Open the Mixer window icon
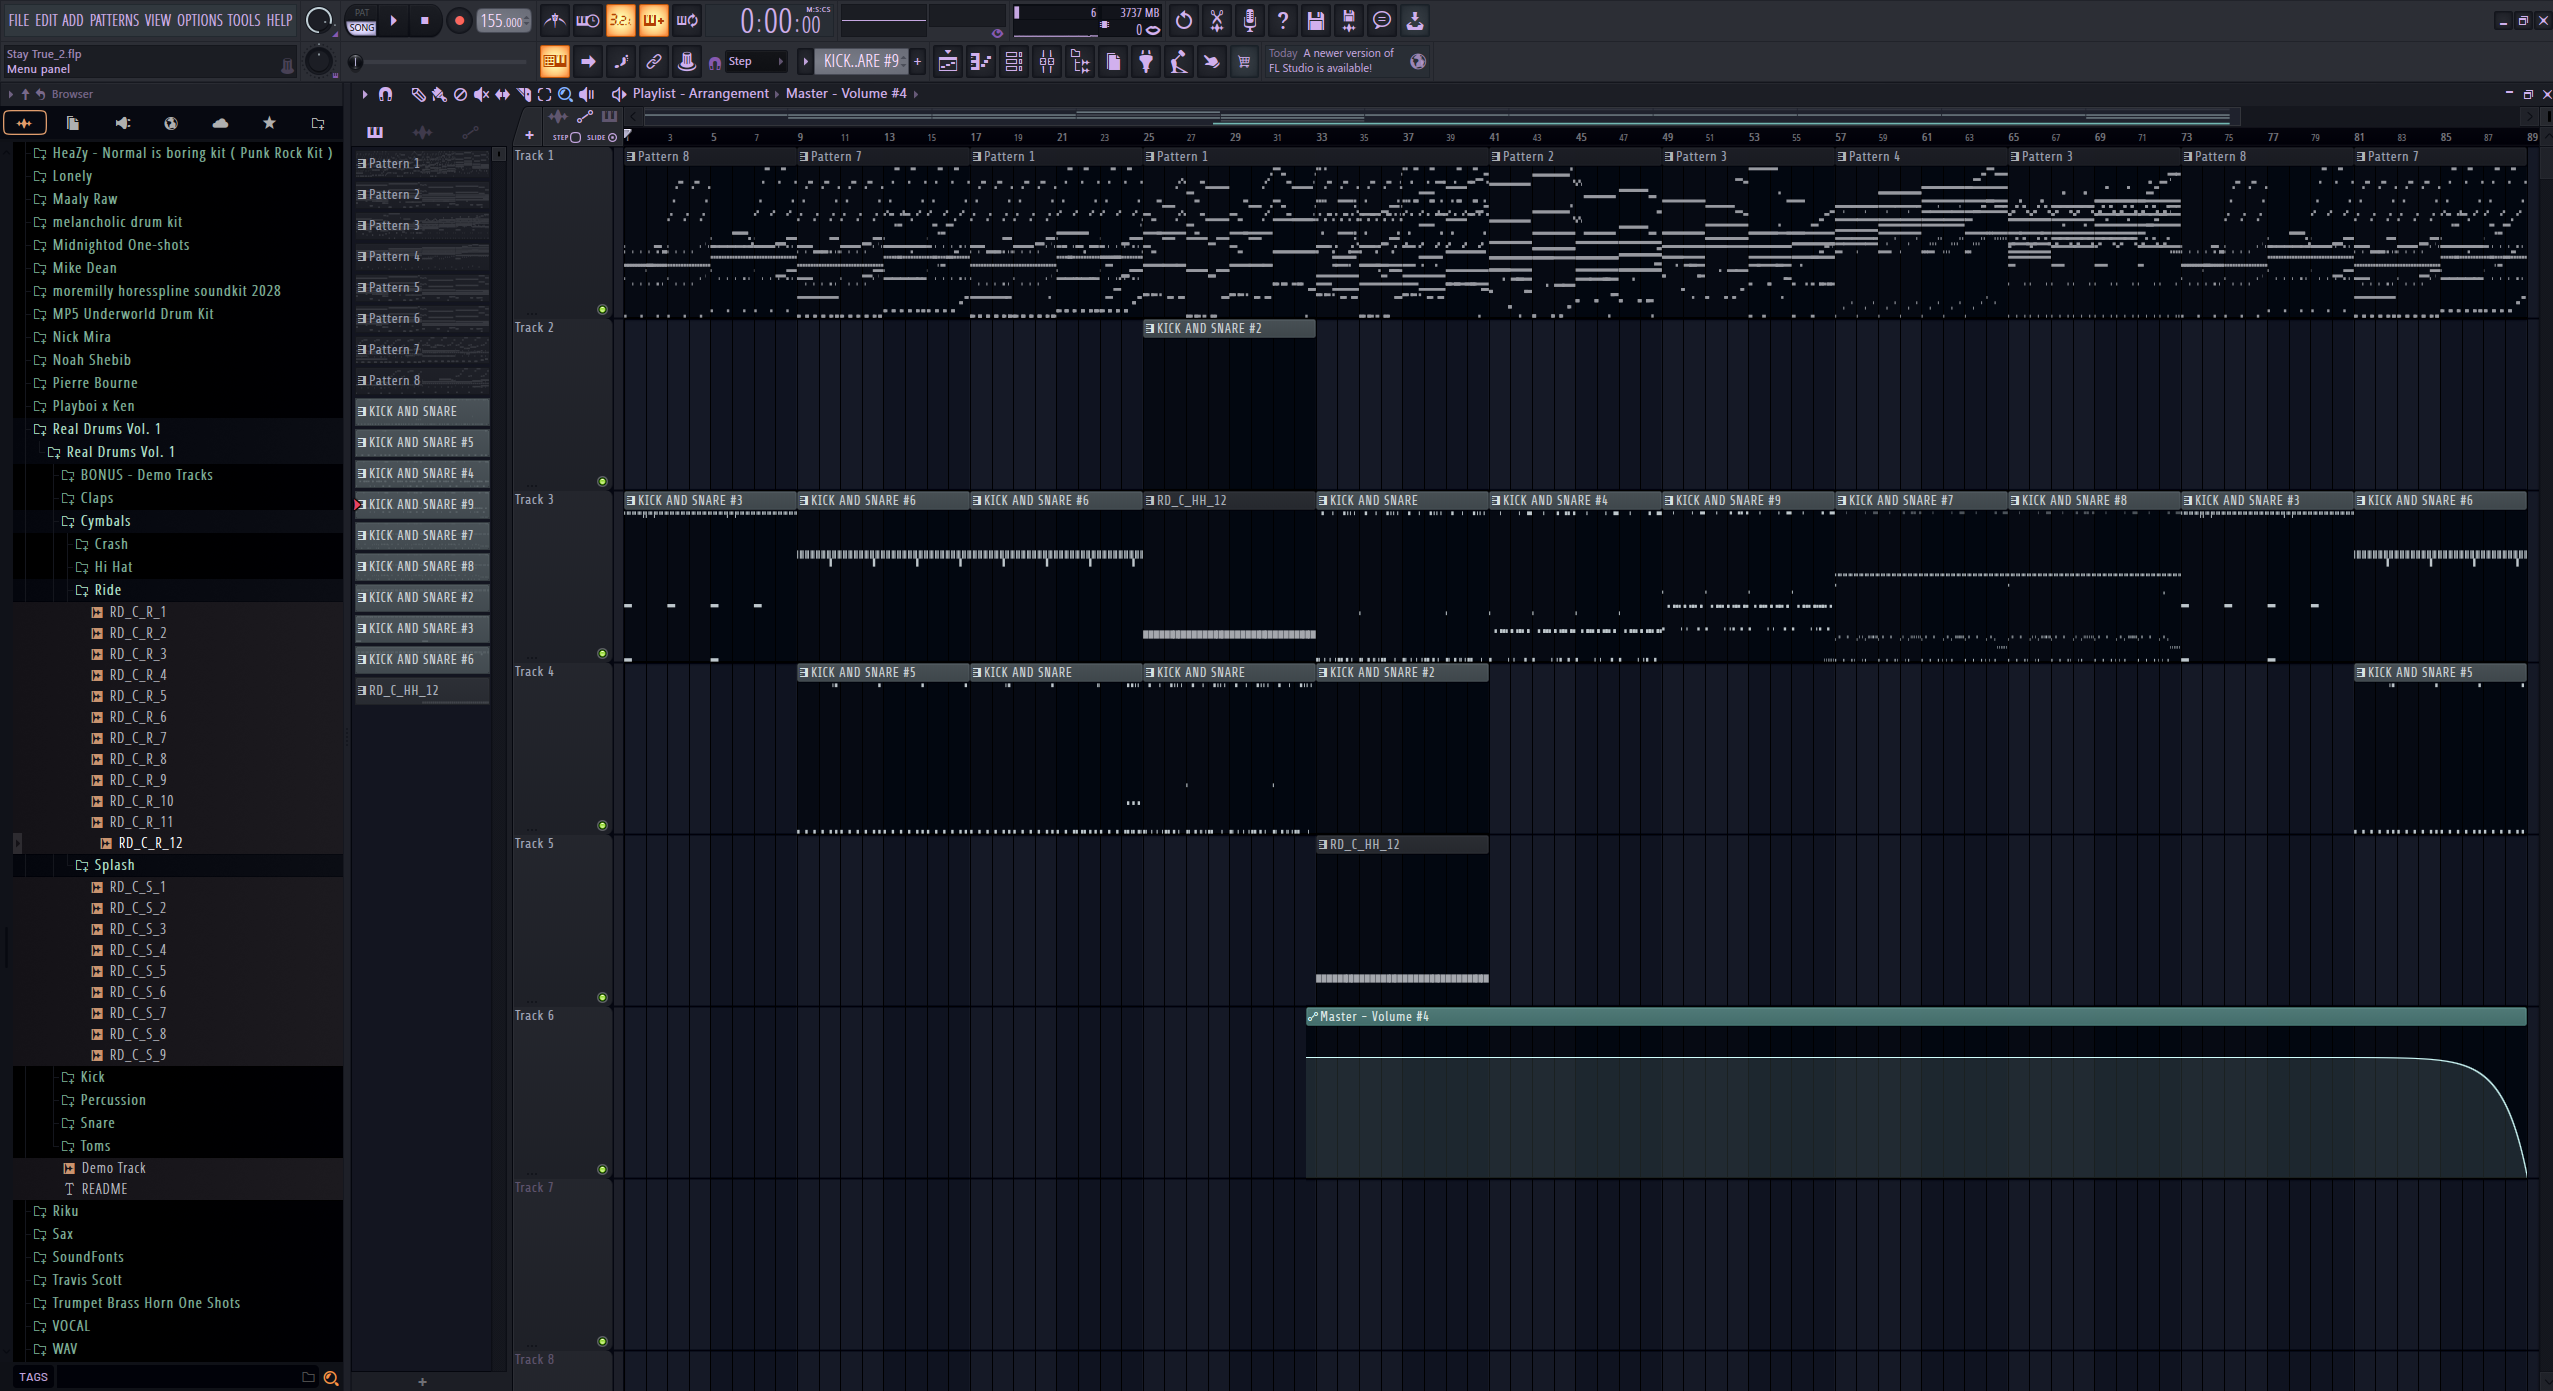This screenshot has width=2553, height=1391. coord(1047,62)
